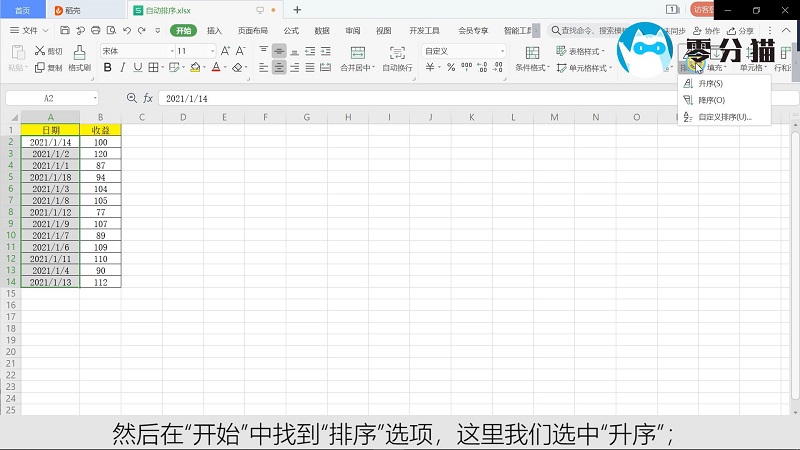Screen dimensions: 800x450
Task: Toggle Bold formatting
Action: pyautogui.click(x=107, y=68)
